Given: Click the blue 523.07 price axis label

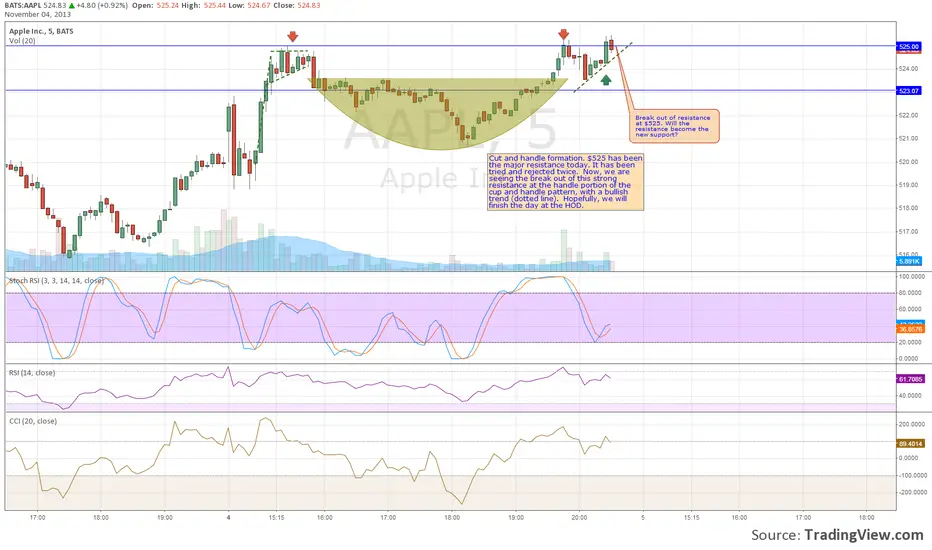Looking at the screenshot, I should 908,90.
